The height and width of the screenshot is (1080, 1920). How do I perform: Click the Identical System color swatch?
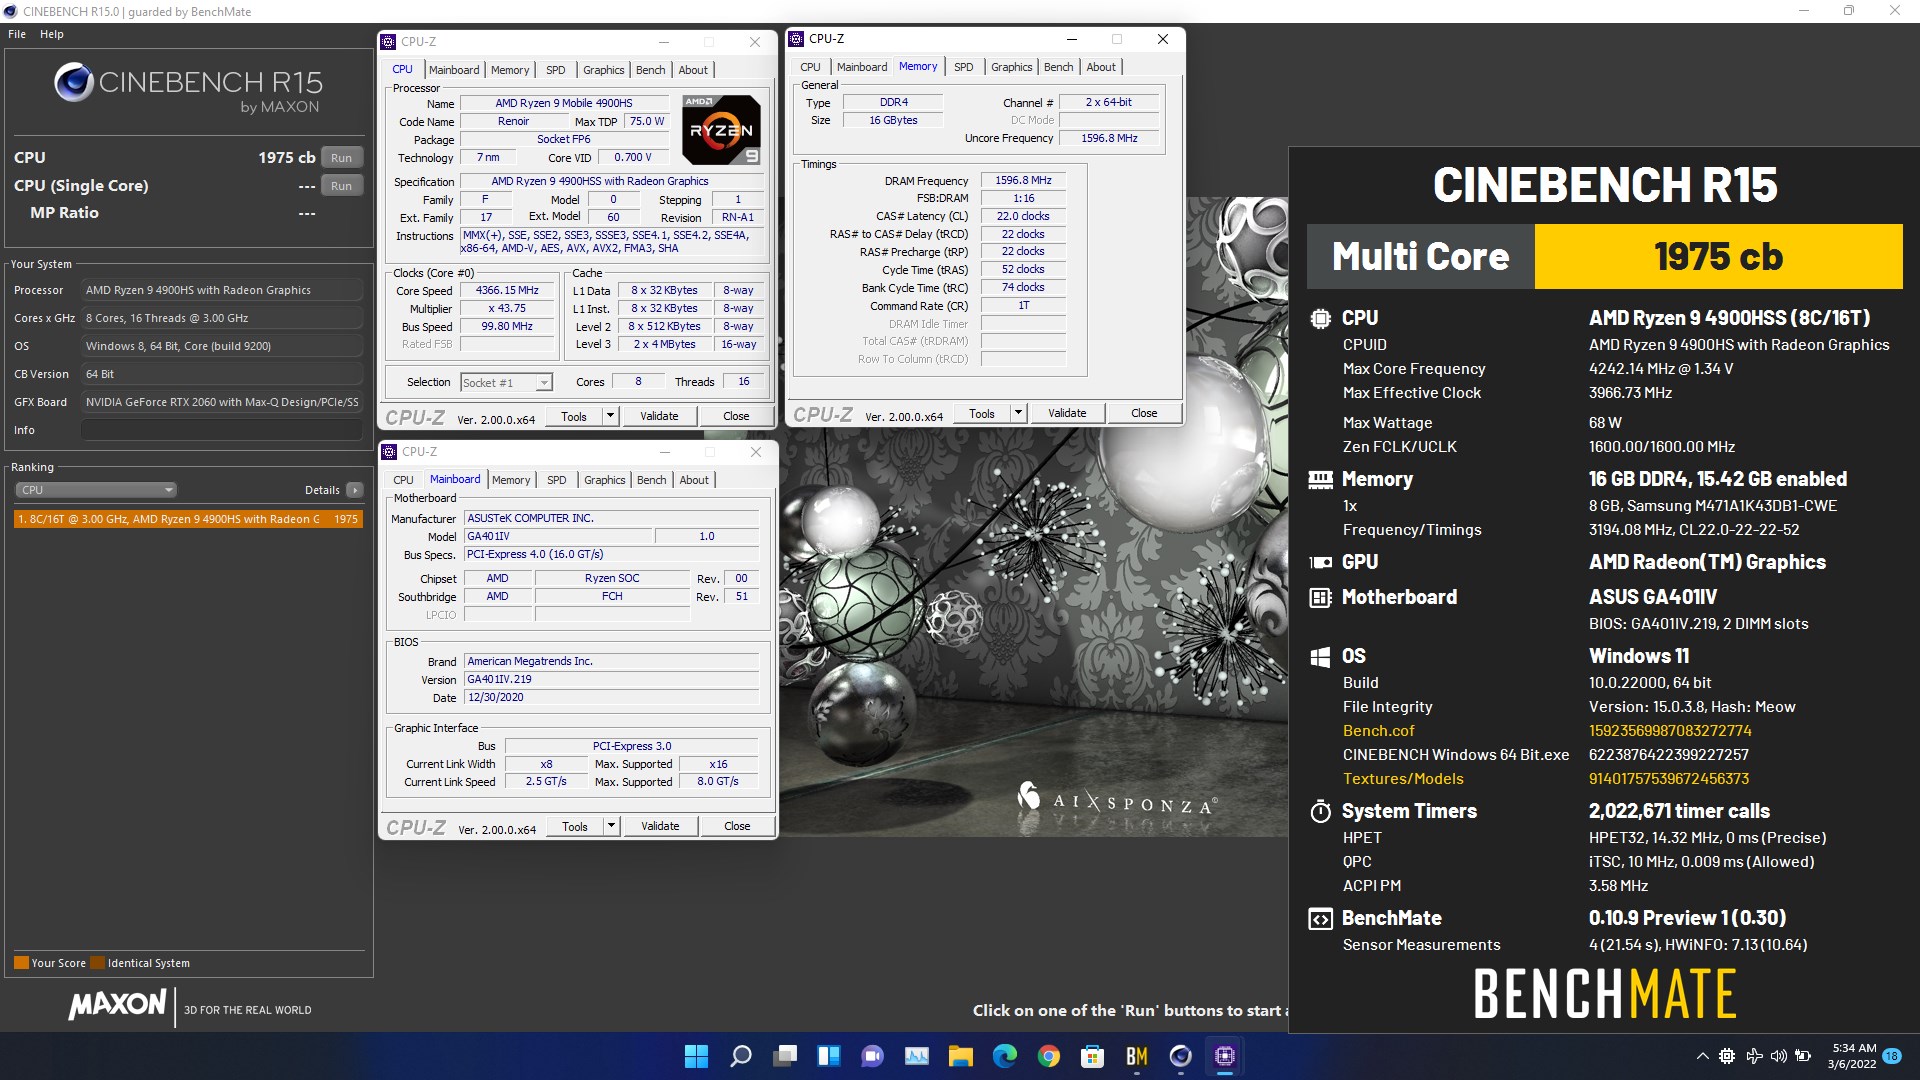tap(97, 963)
